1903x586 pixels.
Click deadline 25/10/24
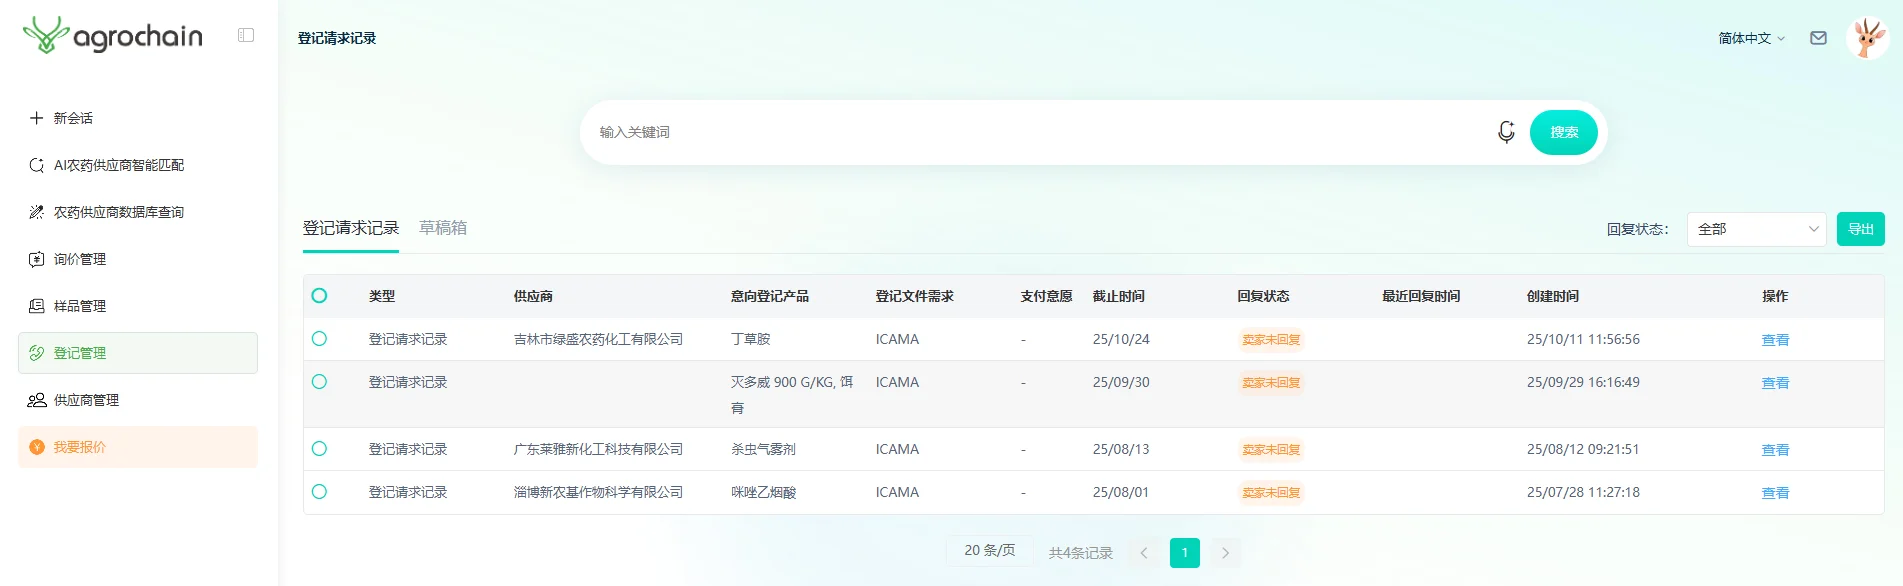pos(1121,339)
